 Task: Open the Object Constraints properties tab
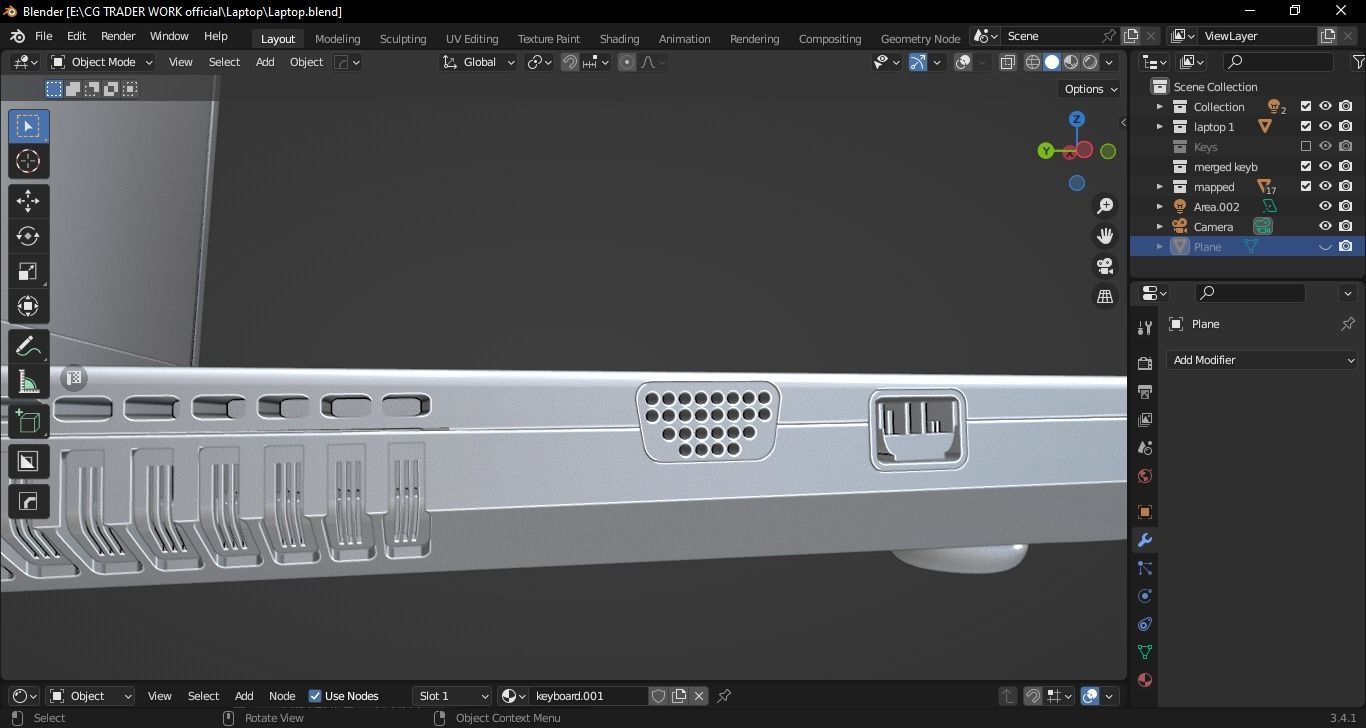pos(1145,624)
